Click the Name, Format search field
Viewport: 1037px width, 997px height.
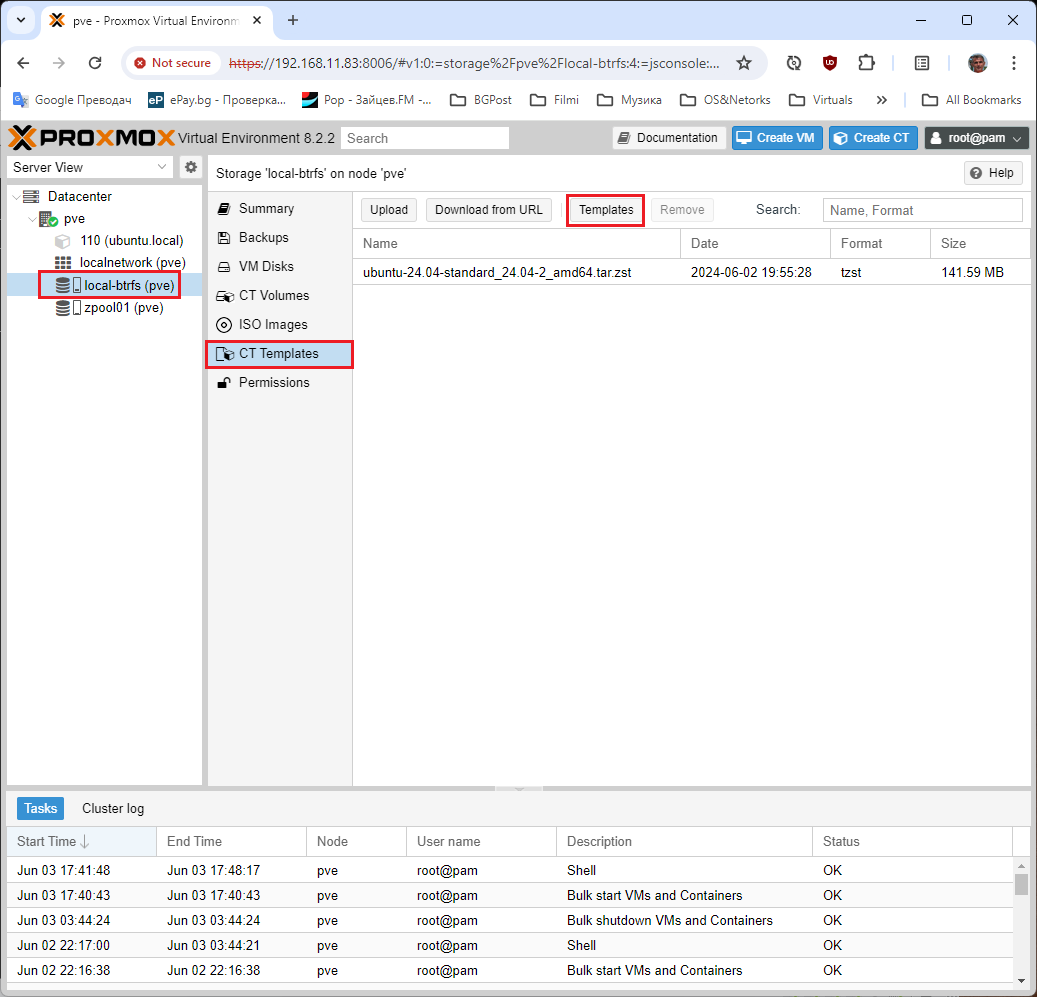(x=923, y=210)
